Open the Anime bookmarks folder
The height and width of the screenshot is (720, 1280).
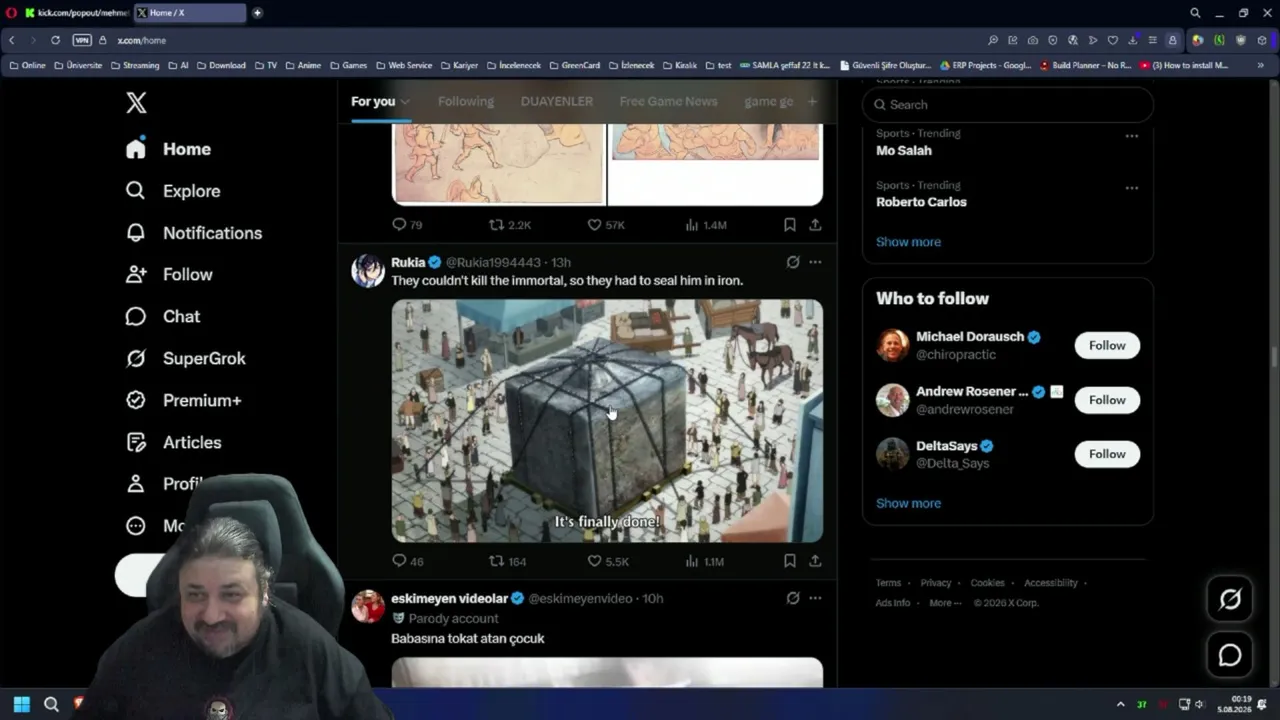[303, 65]
